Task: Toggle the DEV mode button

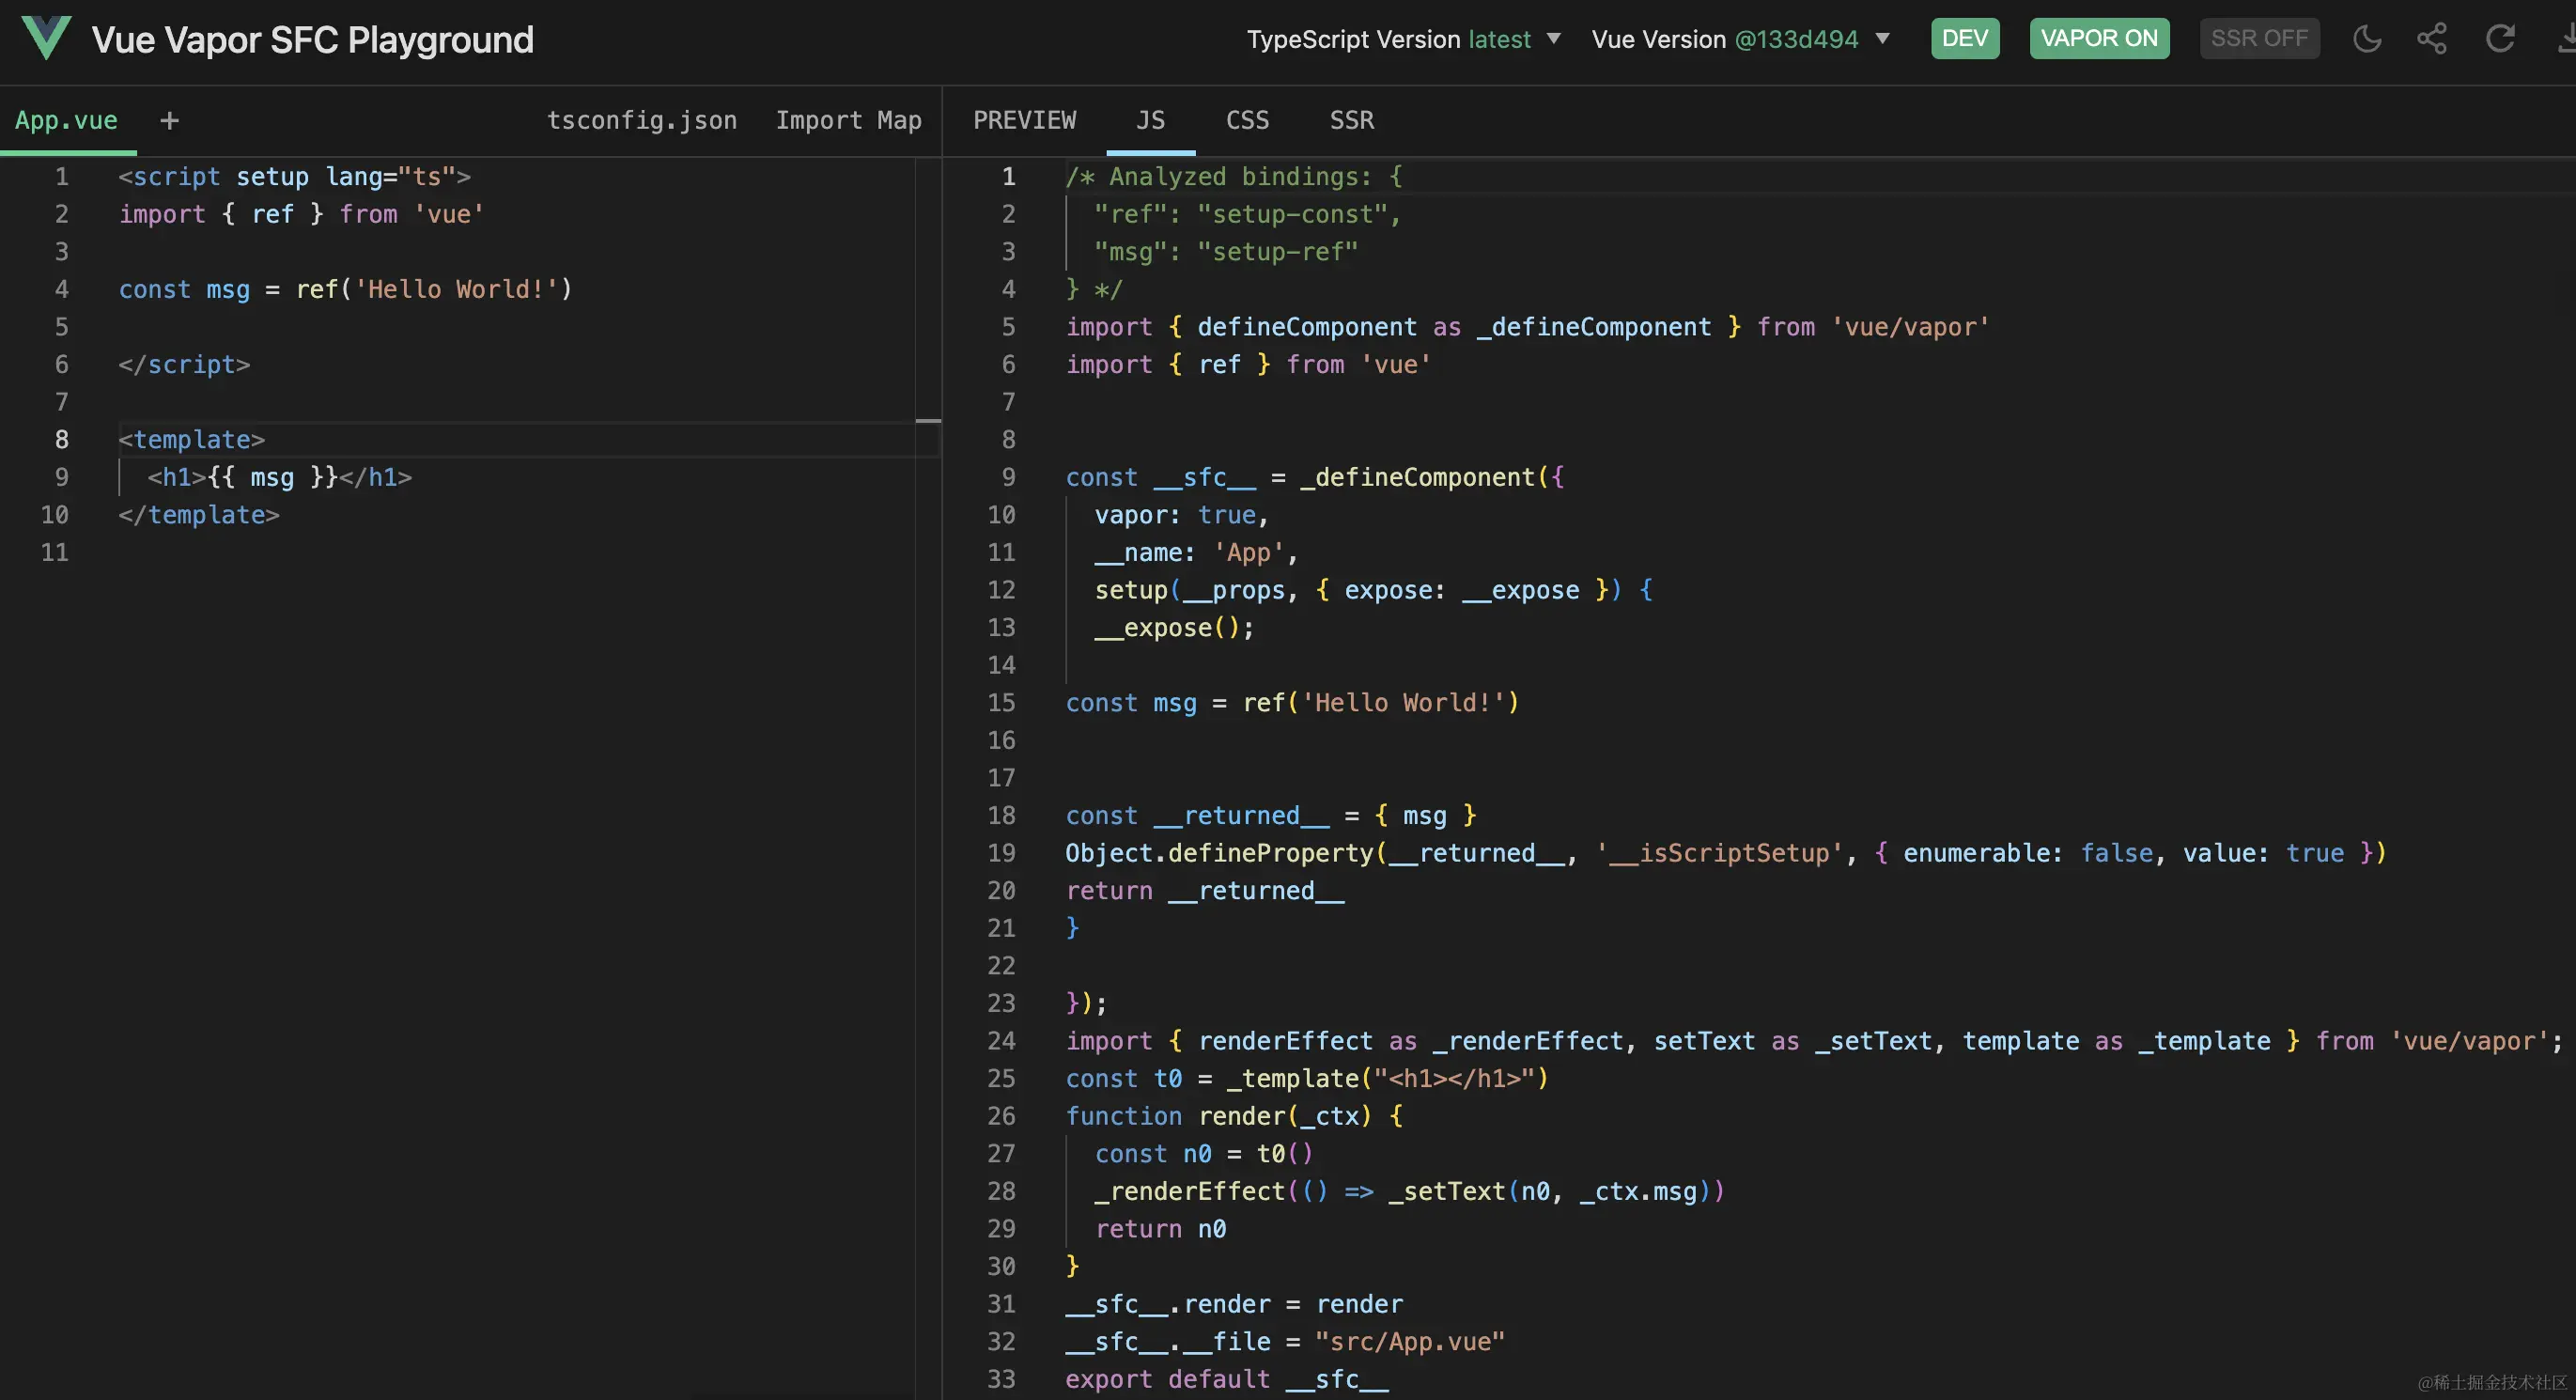Action: 1964,39
